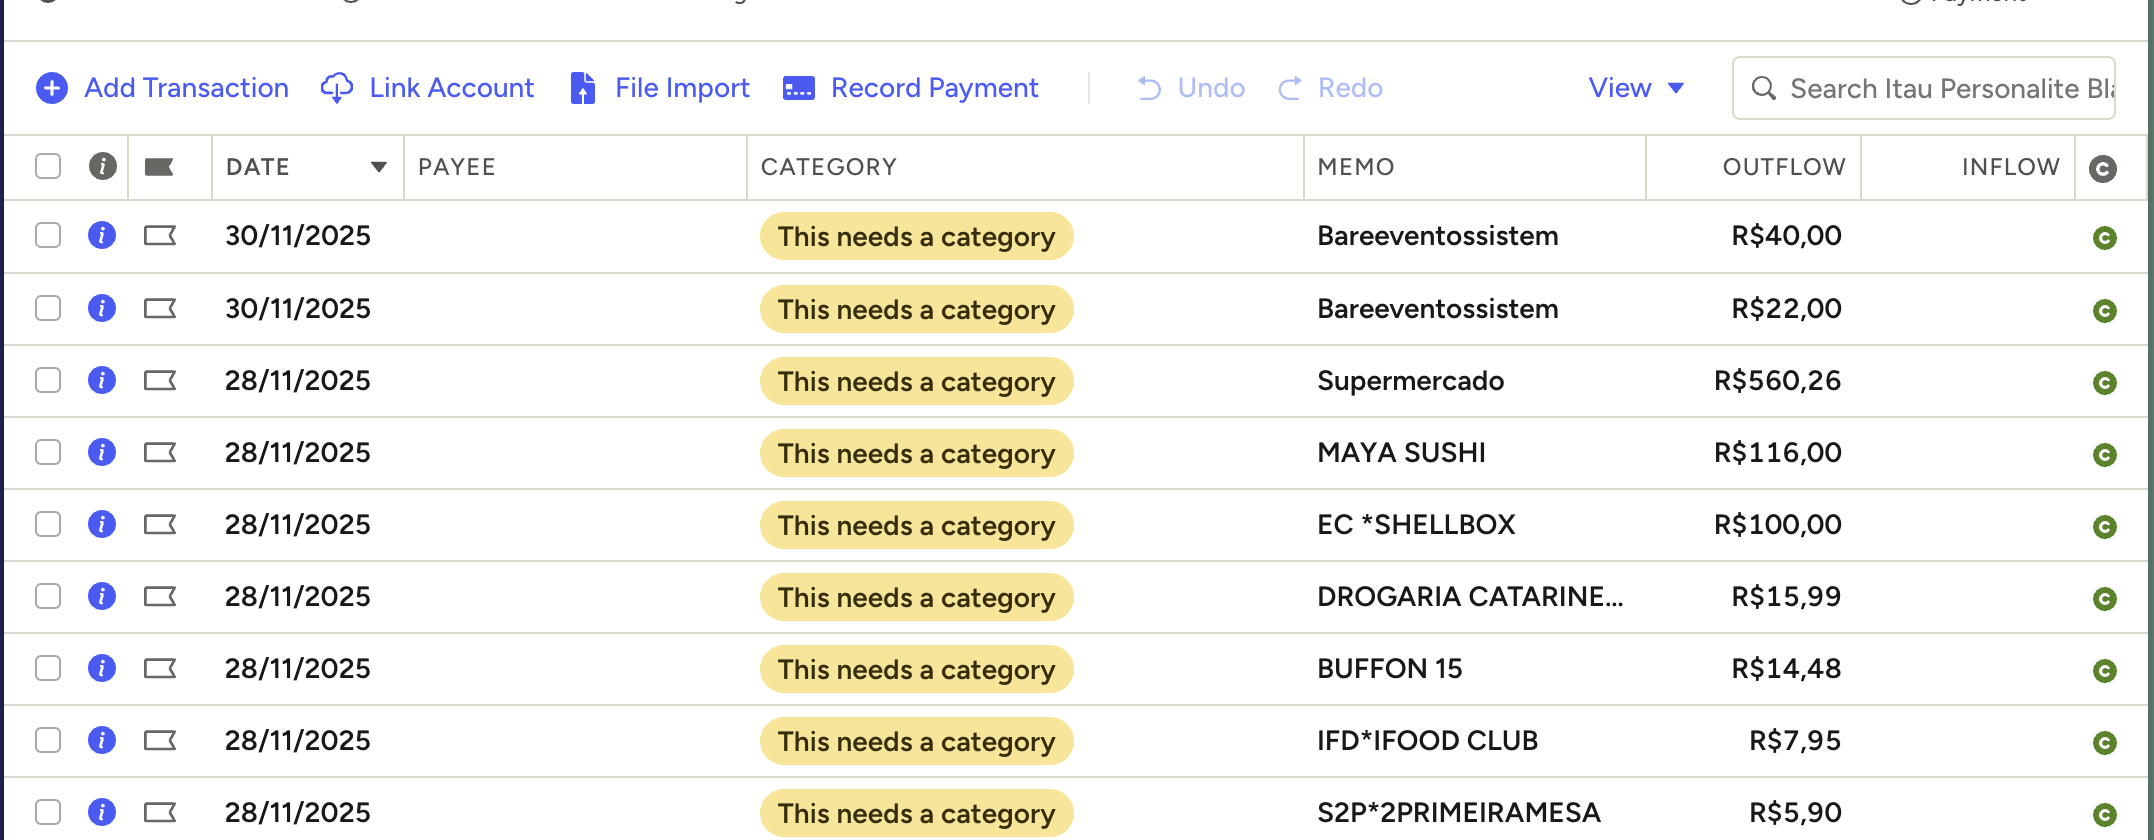Select the R$40,00 Bareeventossistem transaction checkbox
Screen dimensions: 2154x840
click(48, 235)
